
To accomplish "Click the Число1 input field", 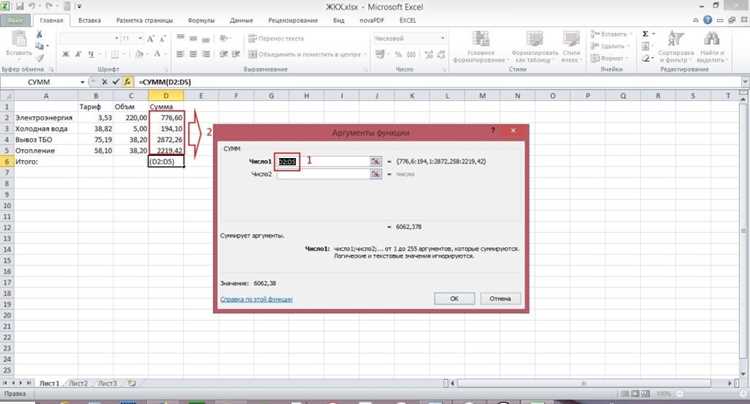I will (323, 162).
